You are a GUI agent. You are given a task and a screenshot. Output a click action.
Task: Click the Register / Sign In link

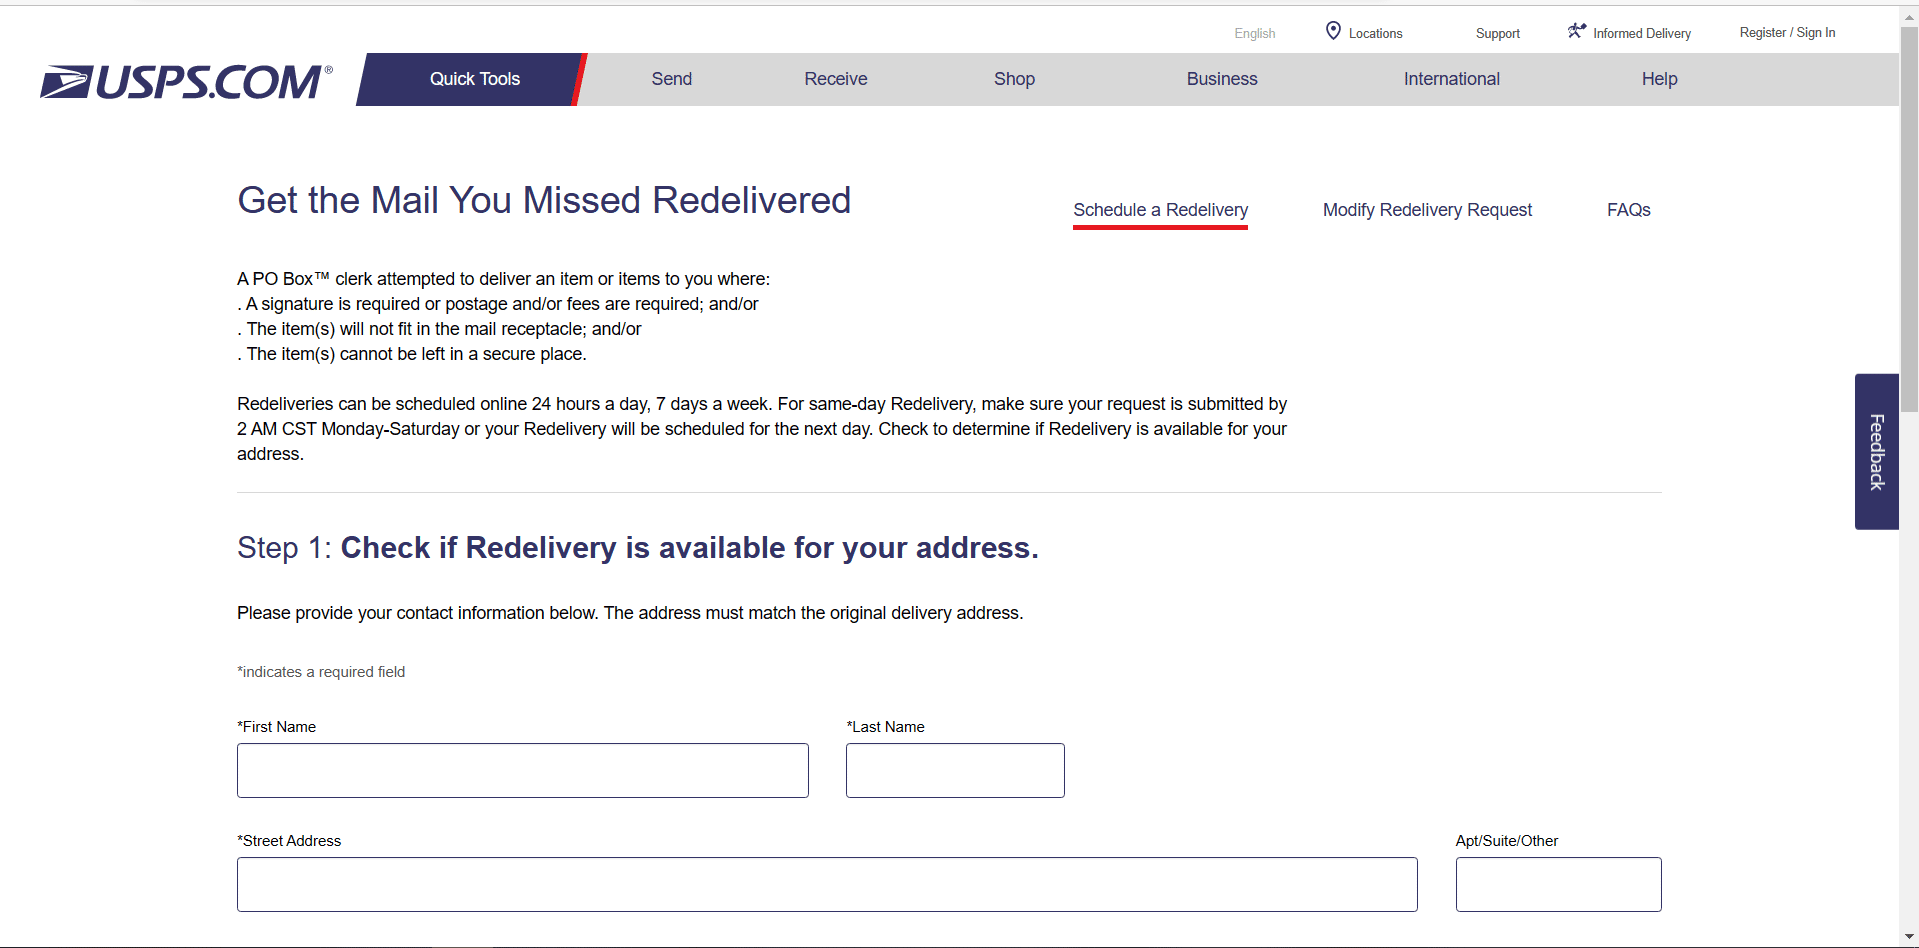pyautogui.click(x=1787, y=33)
